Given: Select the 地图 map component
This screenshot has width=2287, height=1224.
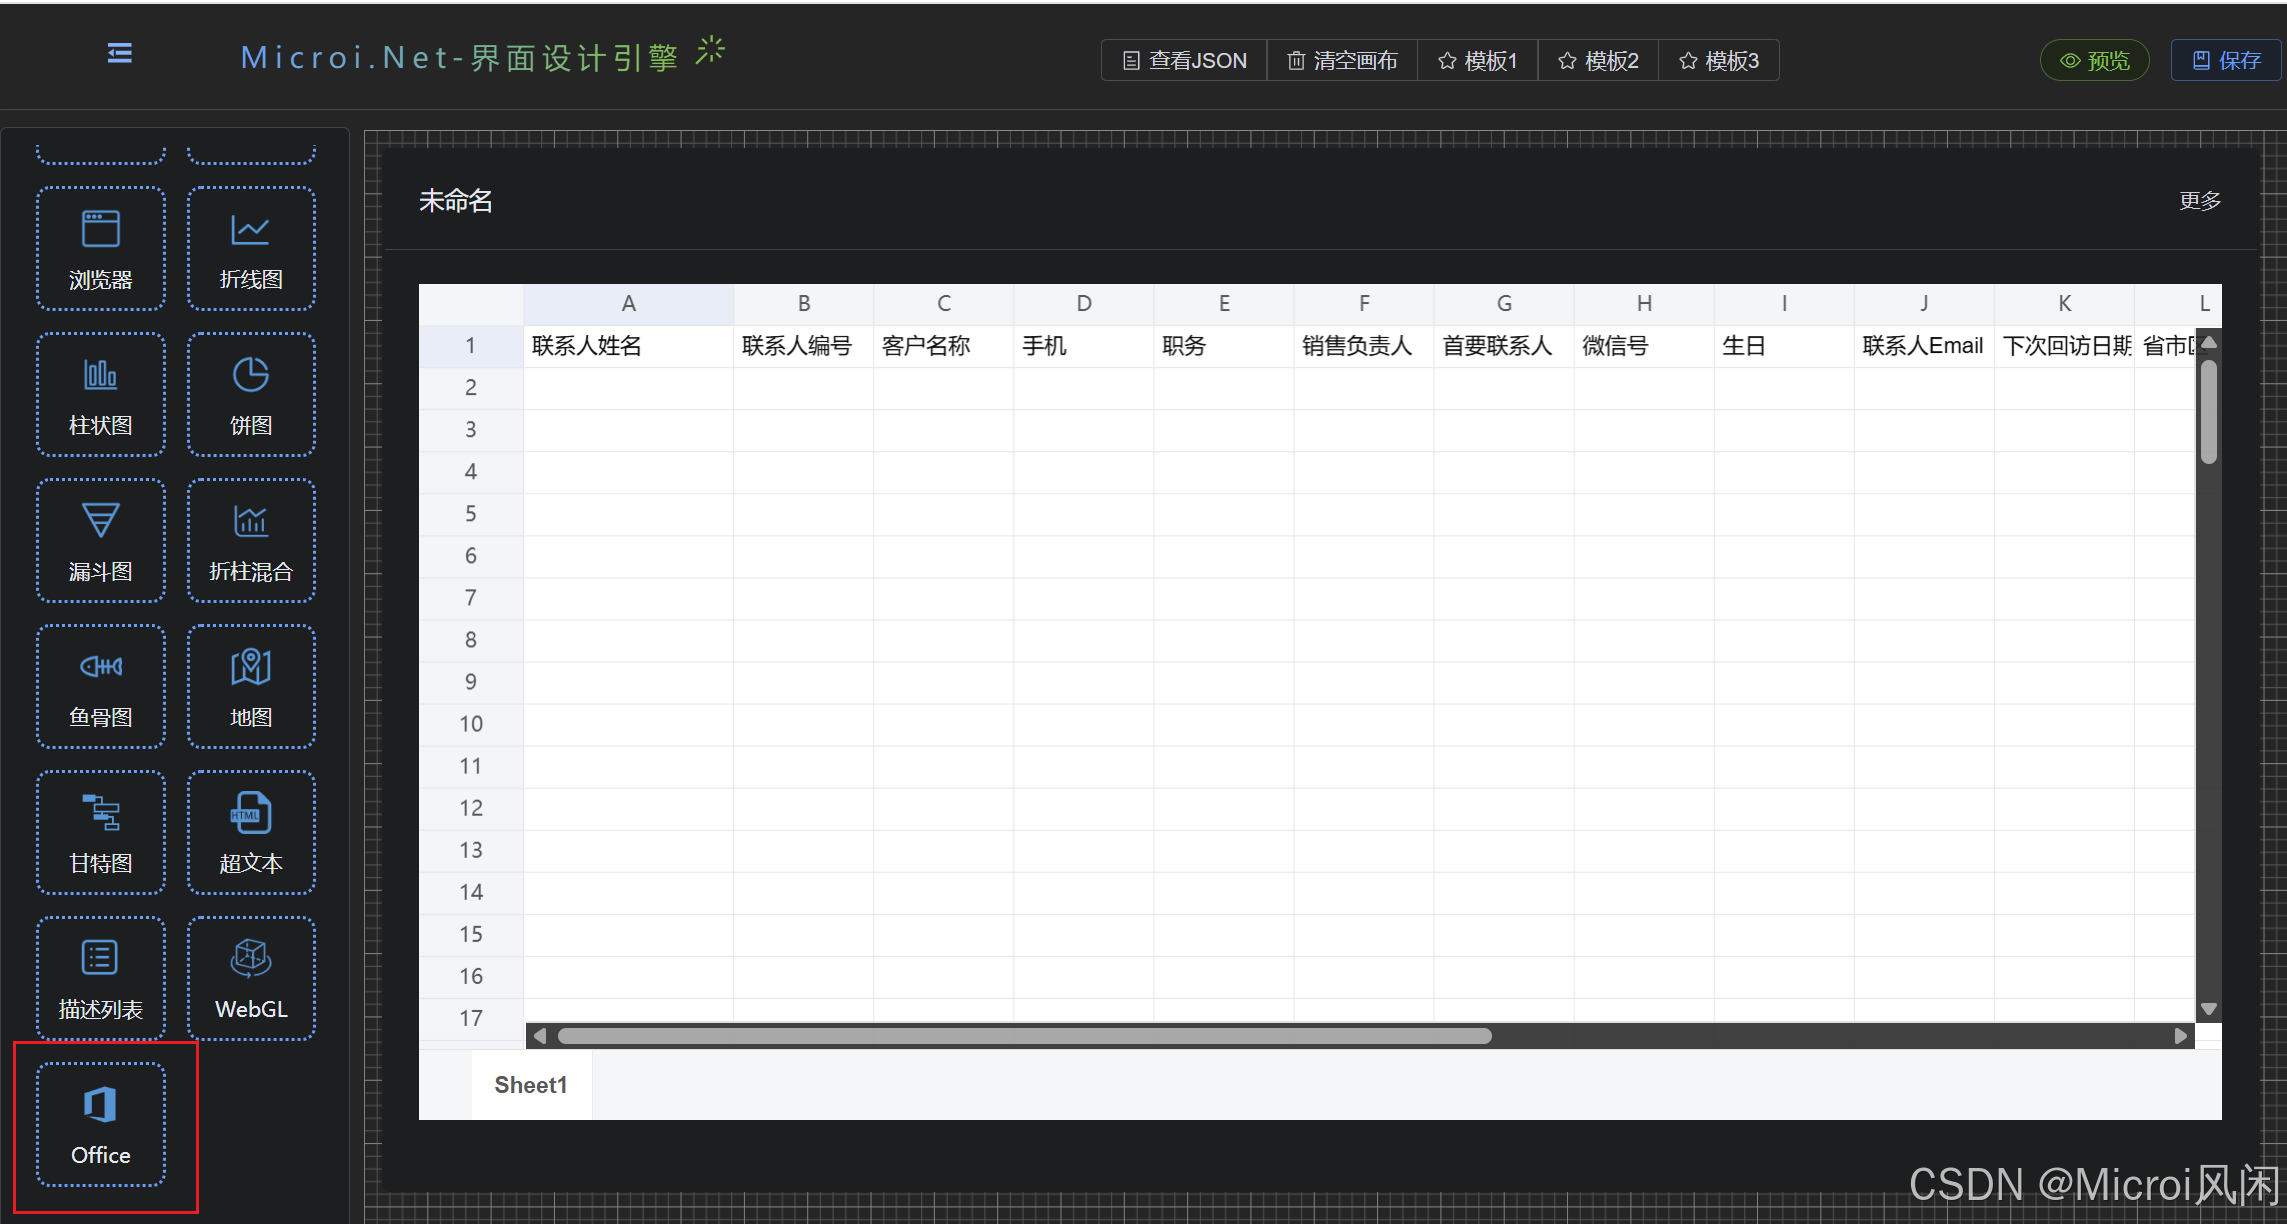Looking at the screenshot, I should 251,686.
